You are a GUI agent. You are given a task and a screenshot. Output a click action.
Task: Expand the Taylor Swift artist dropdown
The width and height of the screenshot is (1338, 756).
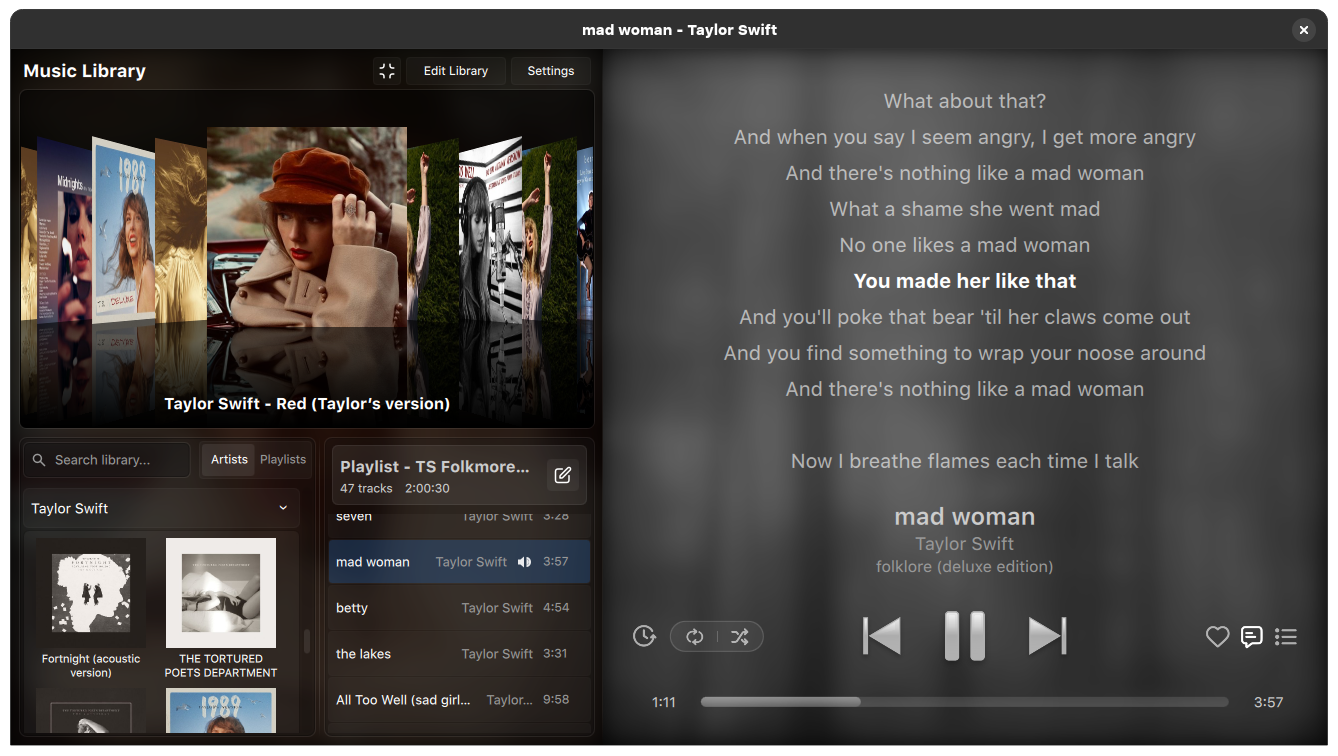(x=161, y=509)
